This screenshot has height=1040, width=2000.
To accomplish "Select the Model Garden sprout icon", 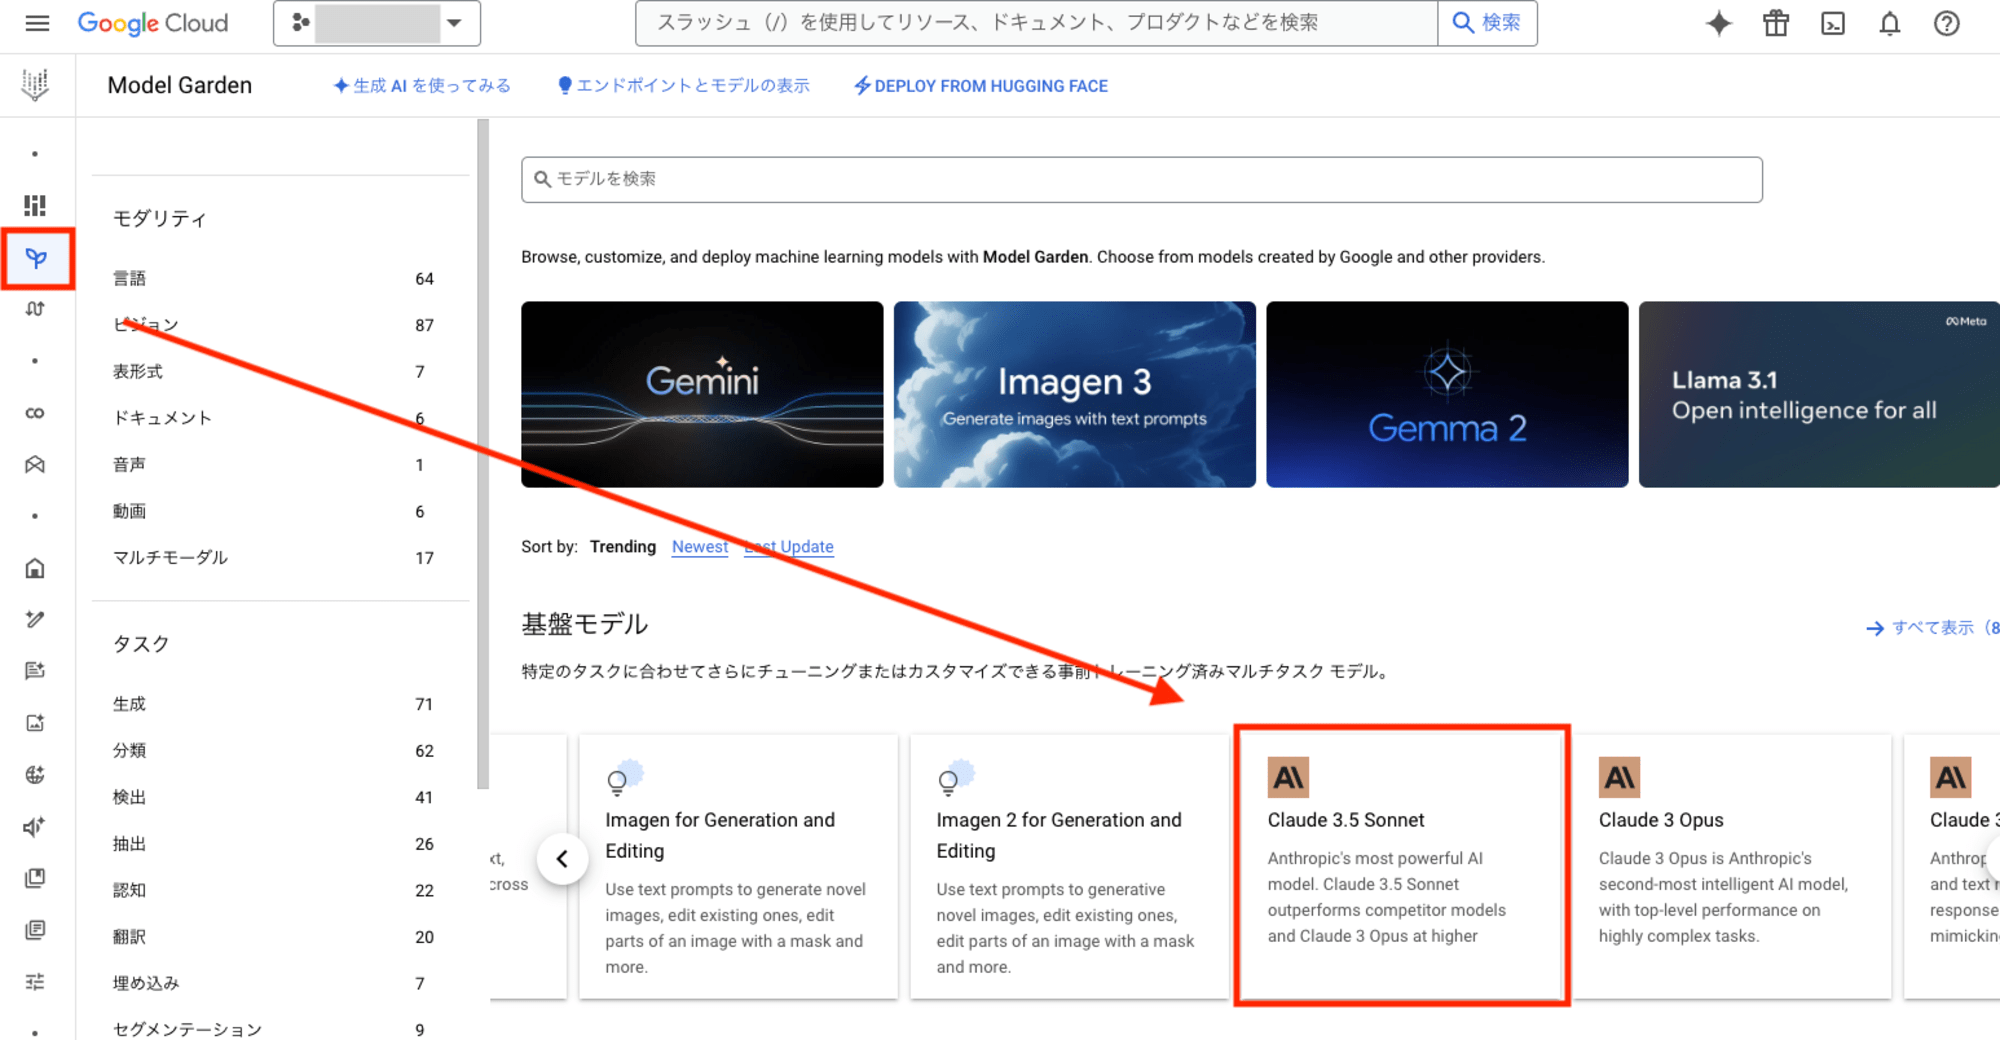I will point(36,259).
